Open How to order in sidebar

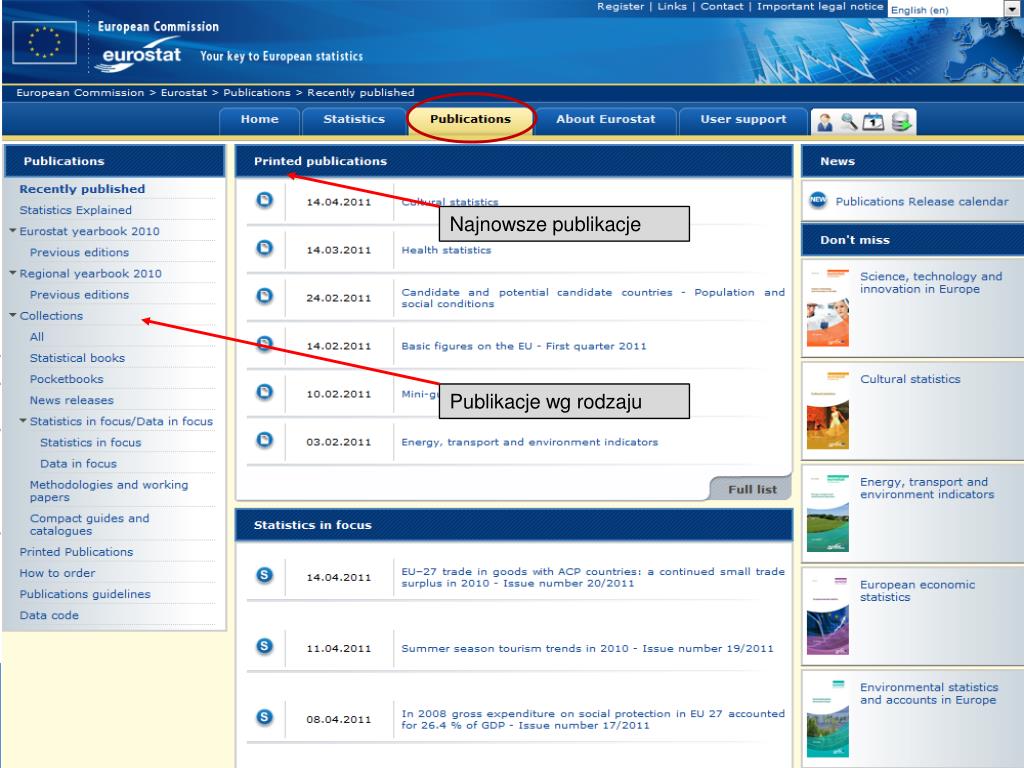pos(57,573)
